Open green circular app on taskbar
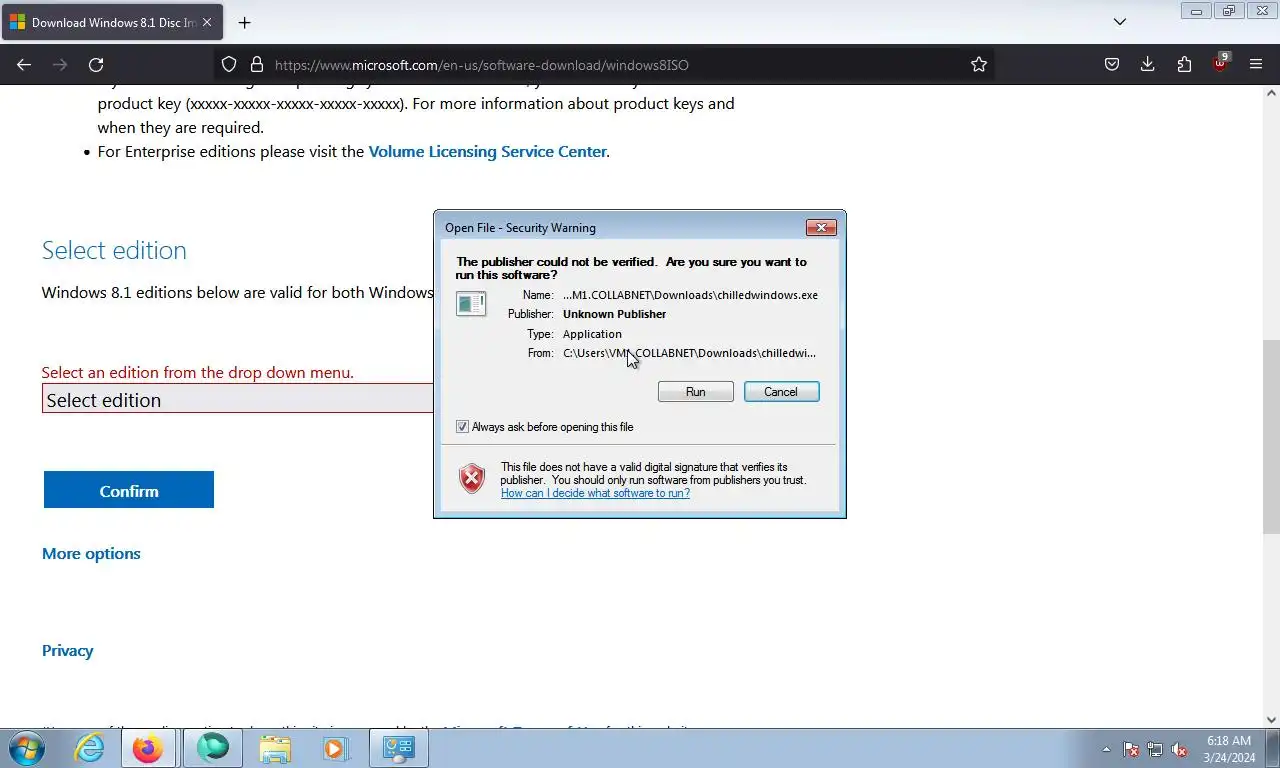This screenshot has width=1280, height=768. click(x=213, y=748)
